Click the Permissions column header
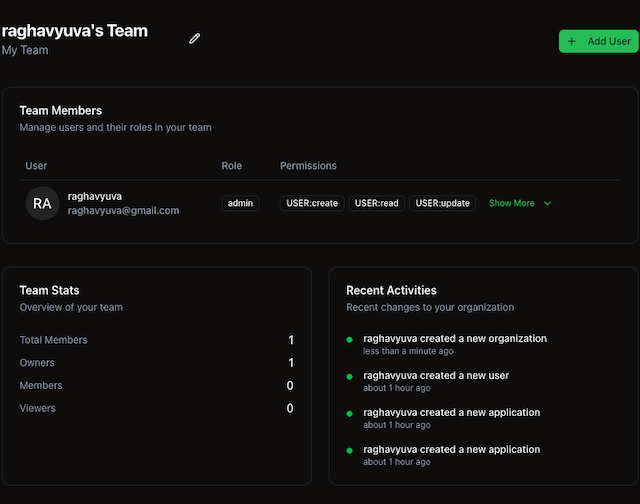 pos(308,166)
